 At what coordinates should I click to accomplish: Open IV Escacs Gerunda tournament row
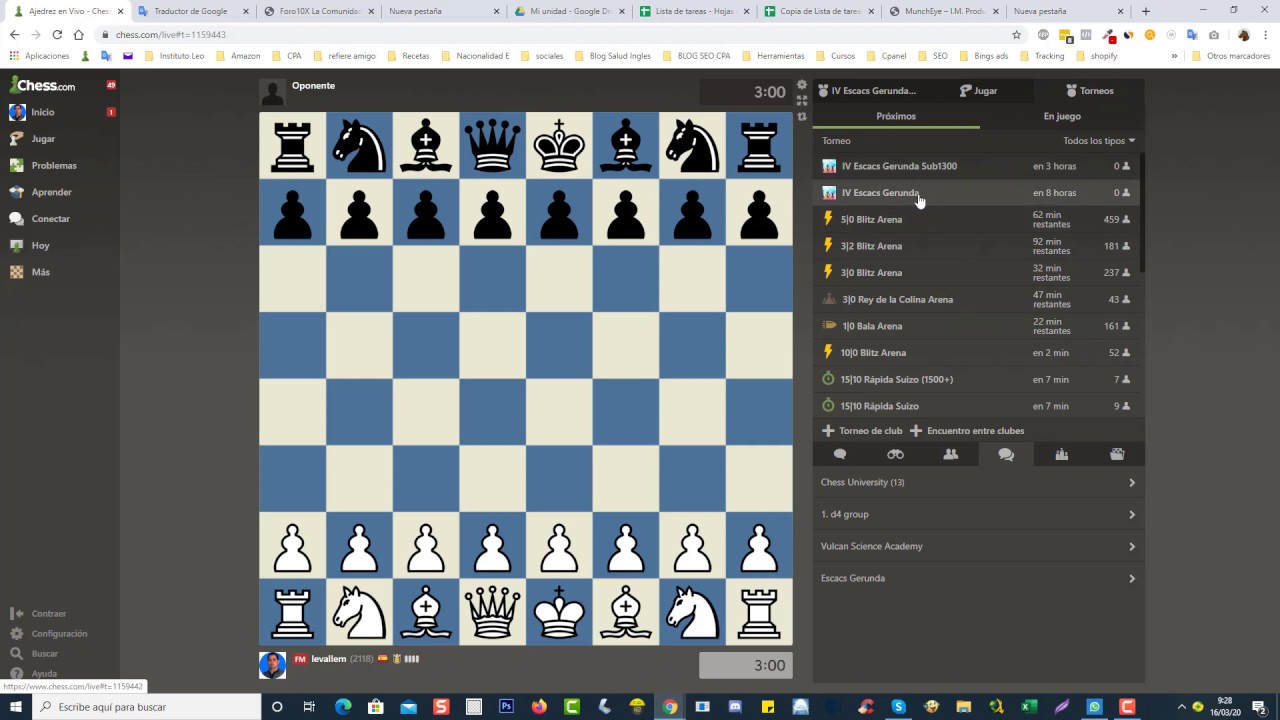976,192
